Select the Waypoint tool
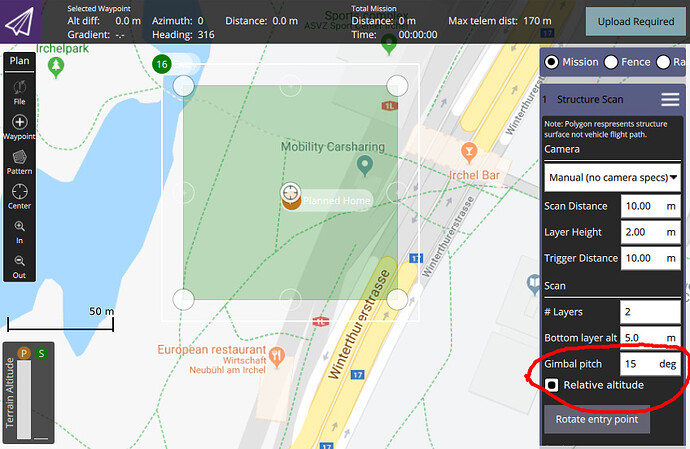Screen dimensions: 690x449 pyautogui.click(x=20, y=124)
